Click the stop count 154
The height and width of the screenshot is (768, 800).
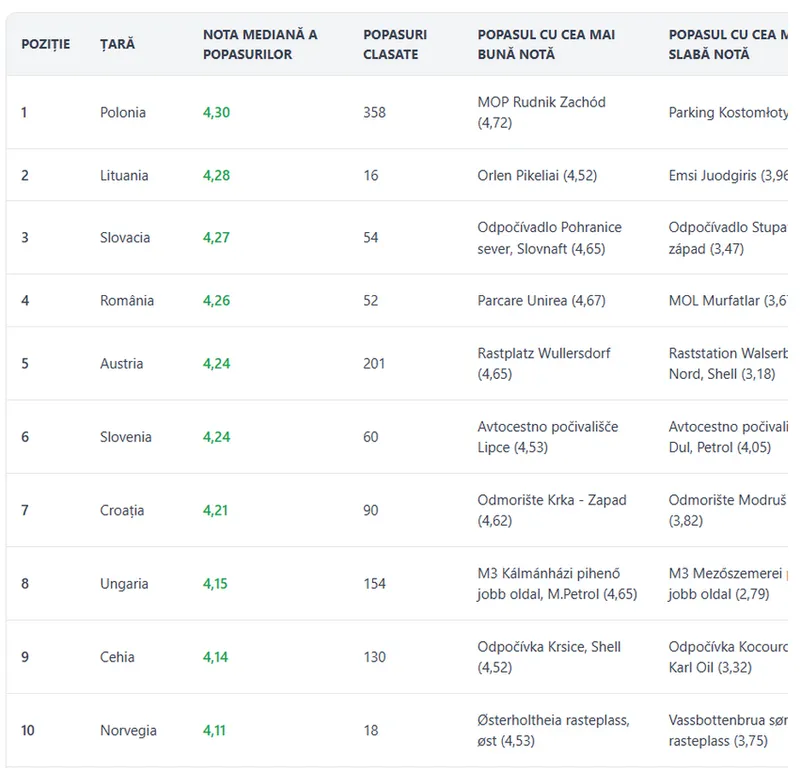pyautogui.click(x=374, y=584)
